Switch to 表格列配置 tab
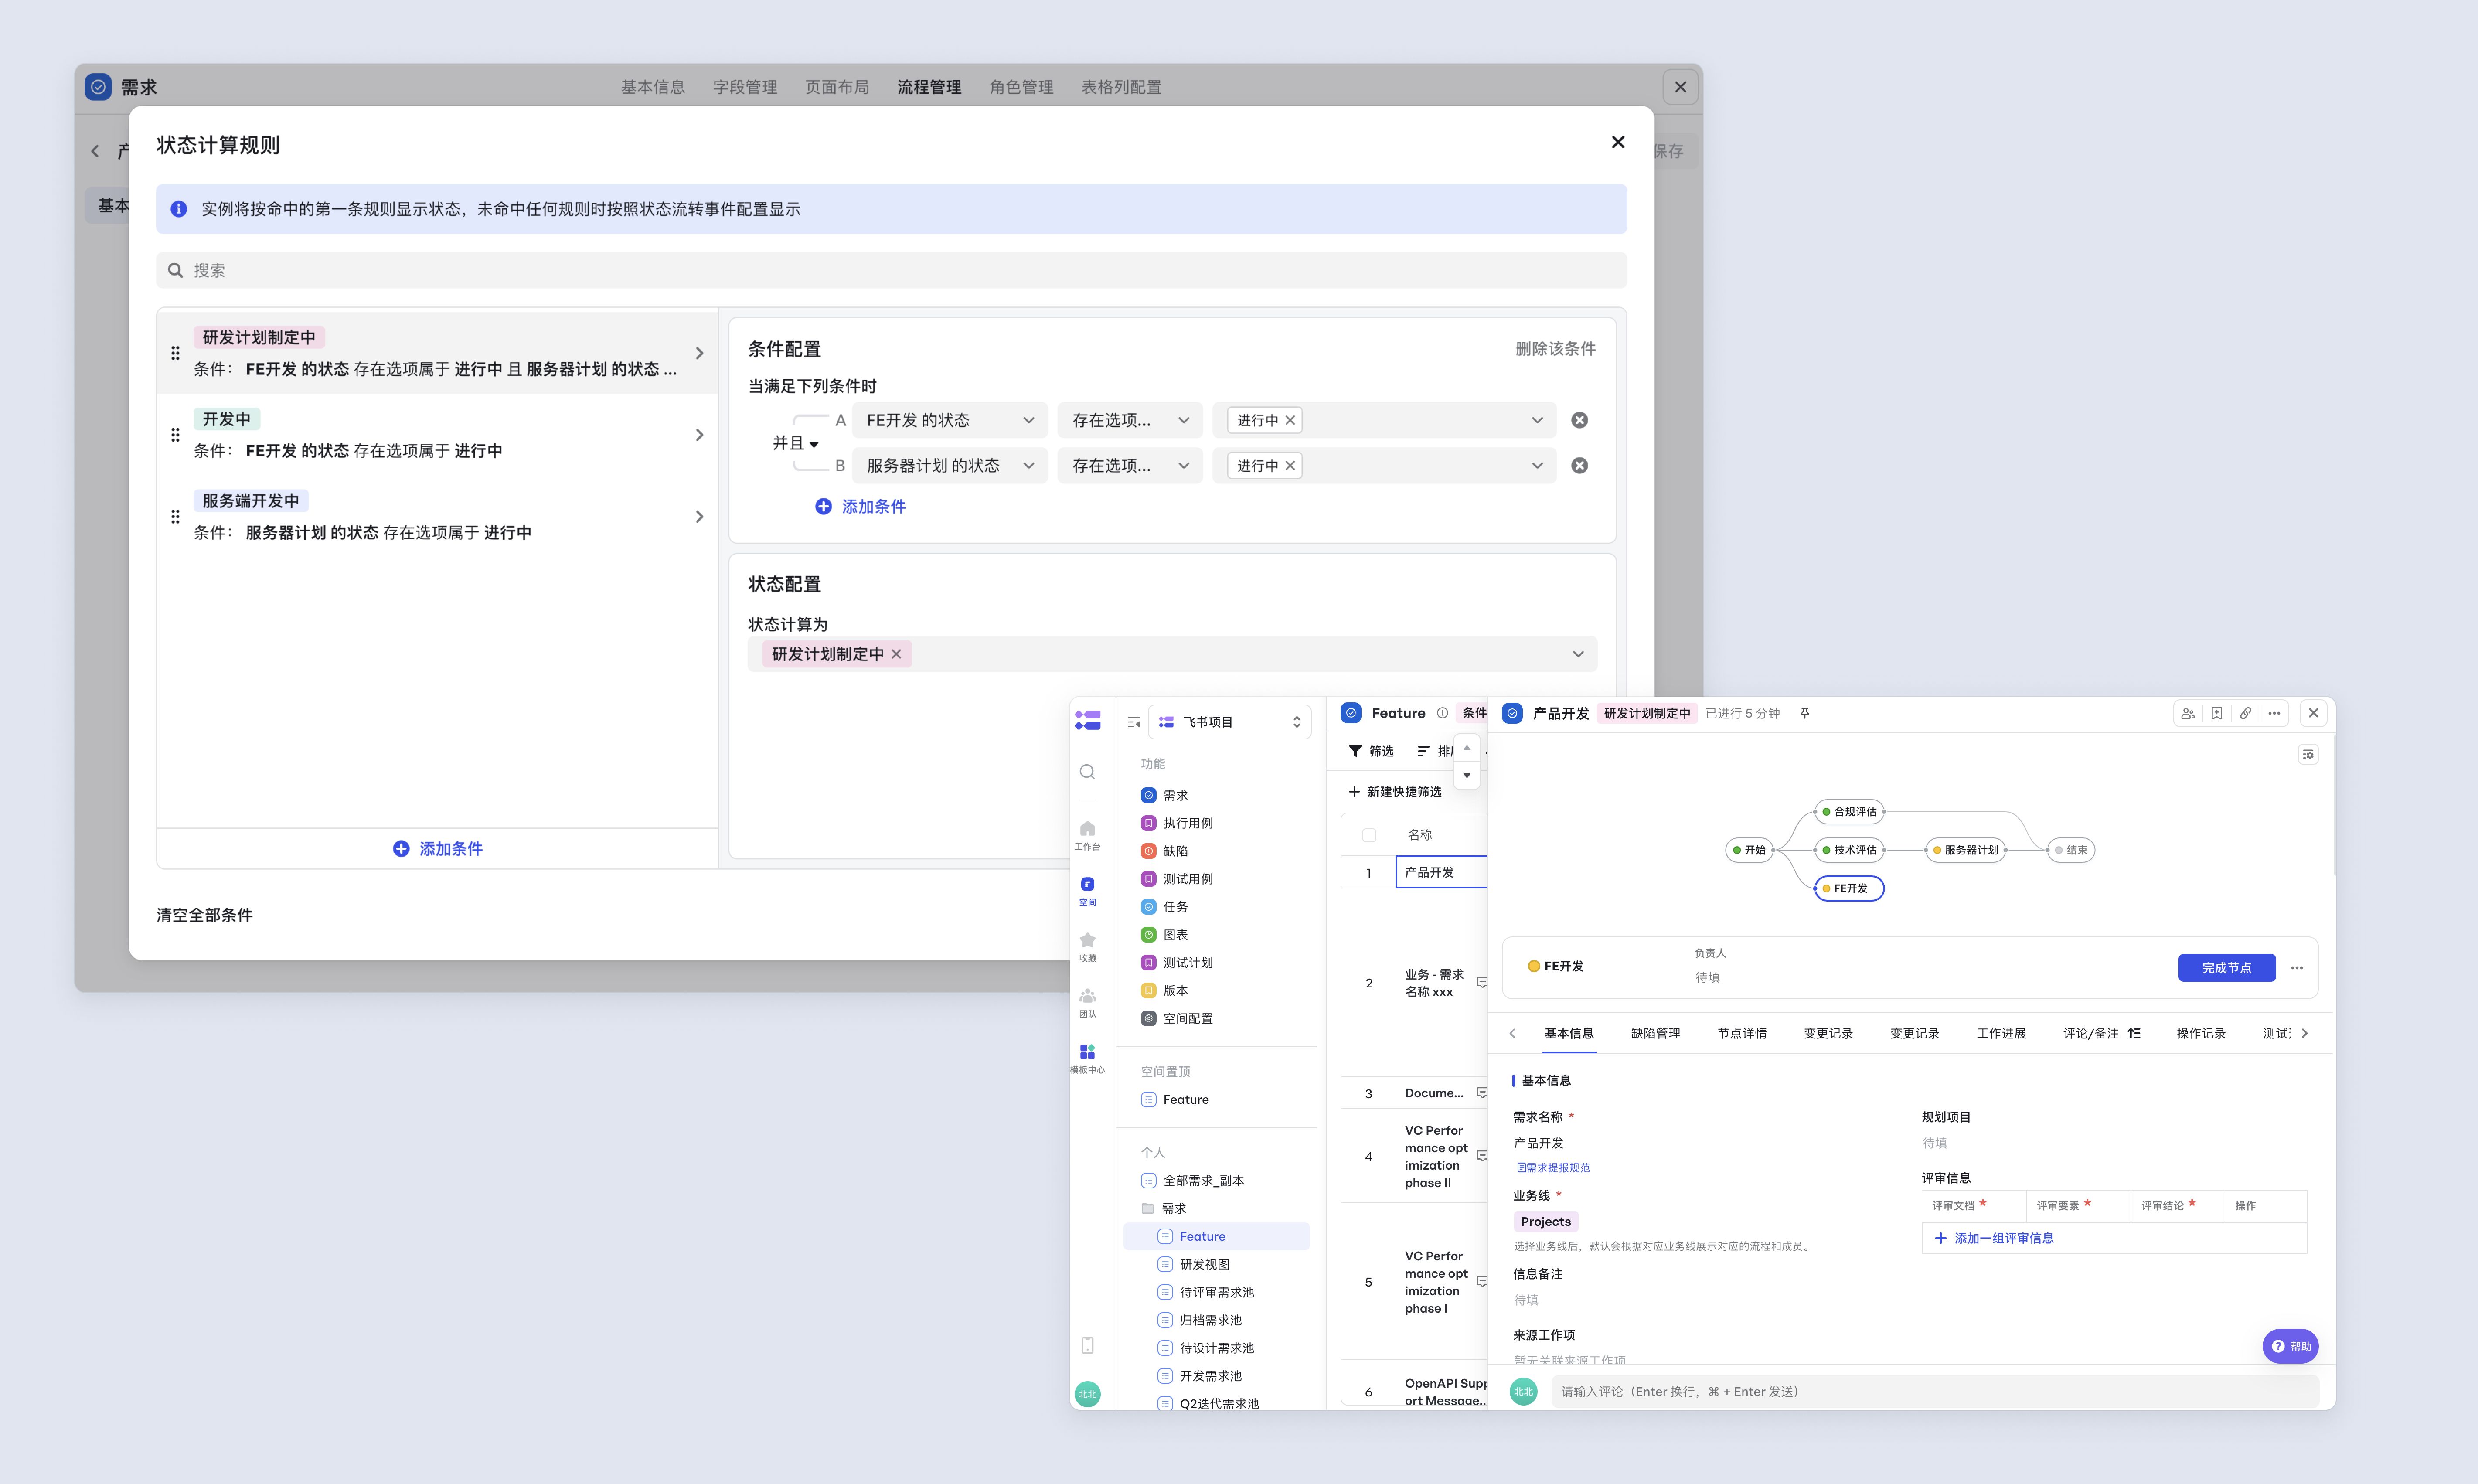The image size is (2478, 1484). coord(1121,87)
